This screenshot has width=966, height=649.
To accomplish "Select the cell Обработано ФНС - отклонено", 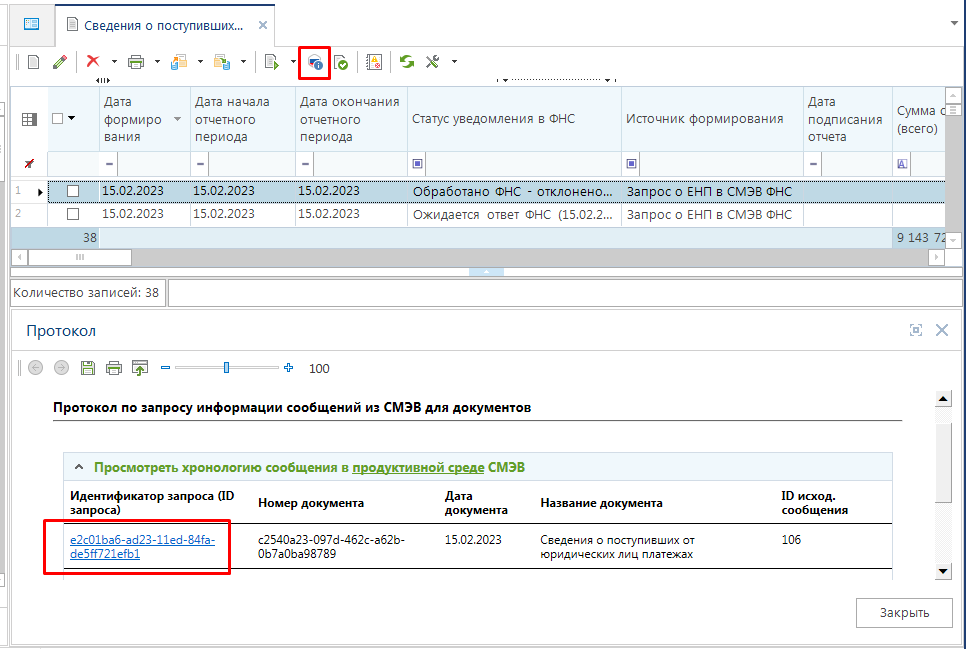I will (514, 192).
